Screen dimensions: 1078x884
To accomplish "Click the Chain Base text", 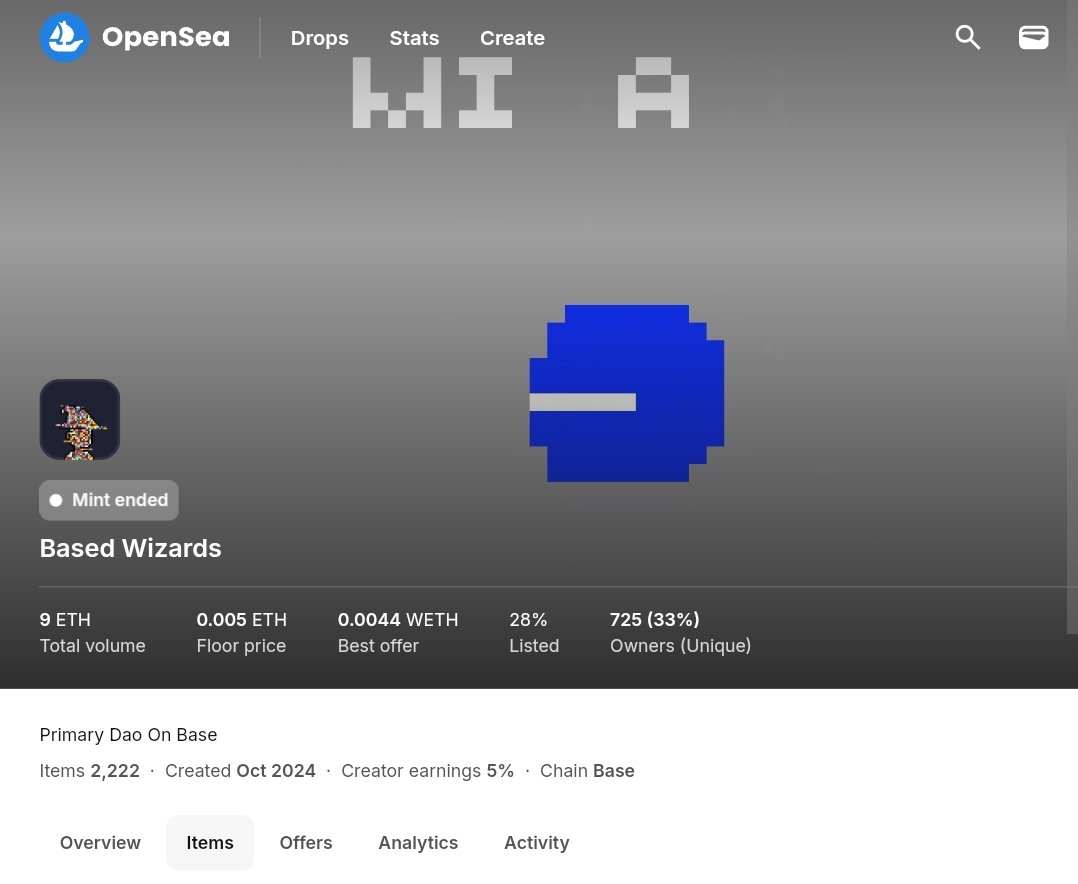I will coord(587,771).
